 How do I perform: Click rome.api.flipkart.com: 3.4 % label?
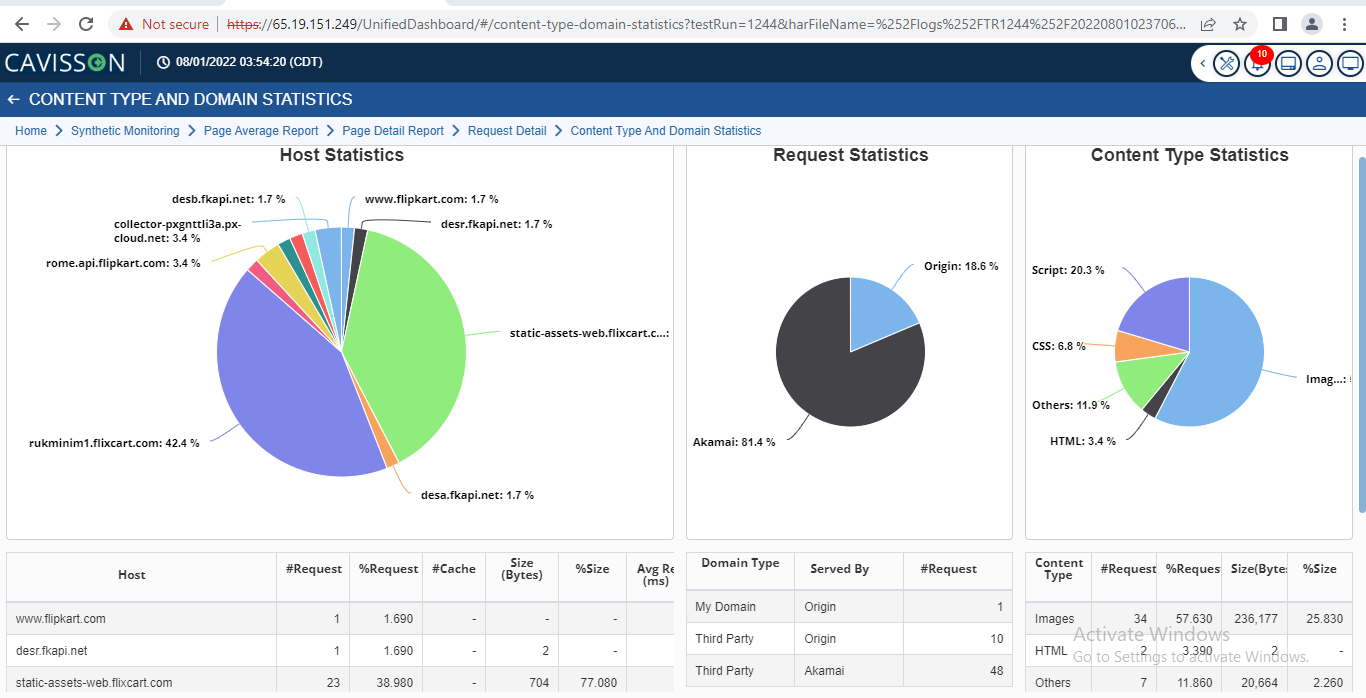(123, 263)
